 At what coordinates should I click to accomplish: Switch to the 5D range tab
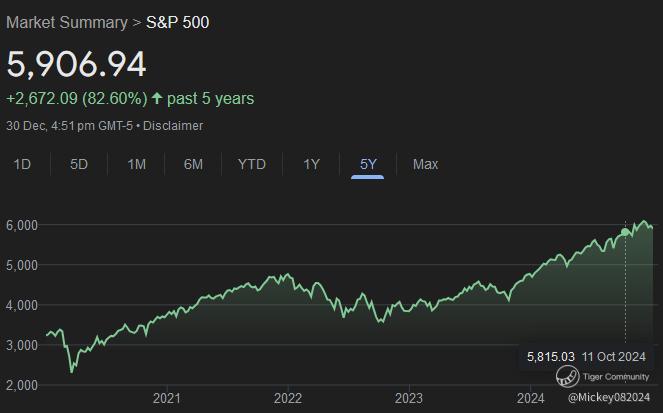[79, 164]
